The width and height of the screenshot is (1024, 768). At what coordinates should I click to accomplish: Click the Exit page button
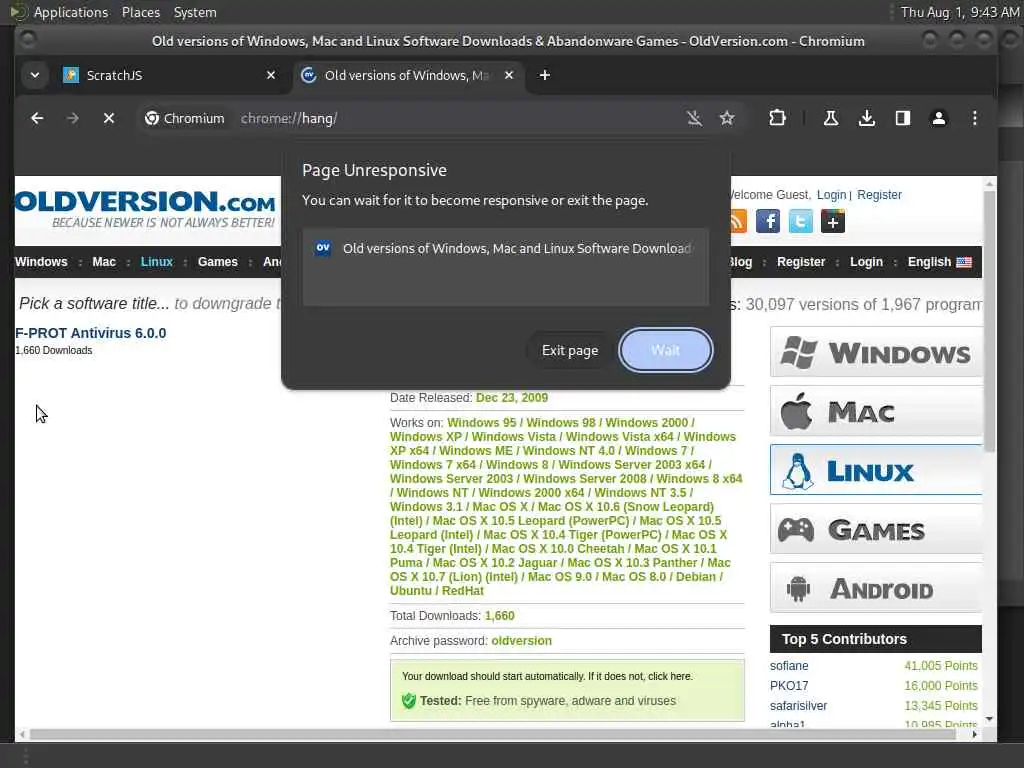tap(569, 350)
